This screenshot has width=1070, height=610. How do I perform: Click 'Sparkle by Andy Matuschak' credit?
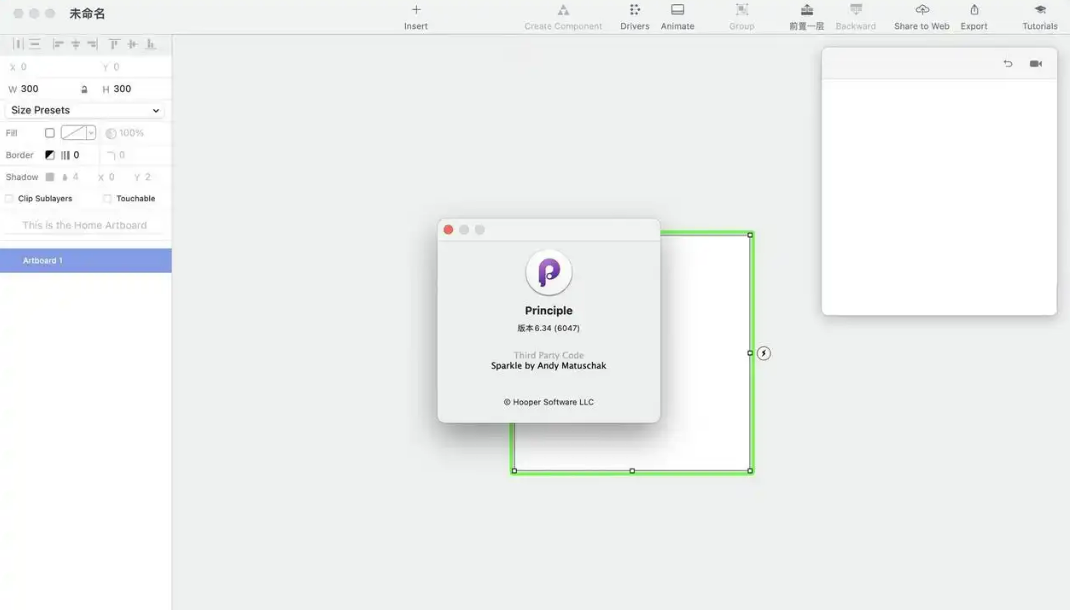549,366
